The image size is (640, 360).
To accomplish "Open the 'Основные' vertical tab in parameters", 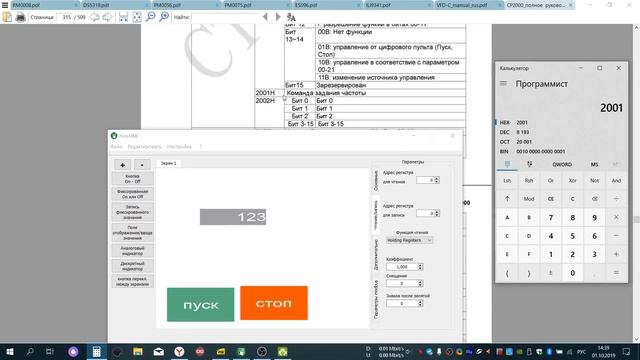I will click(376, 181).
